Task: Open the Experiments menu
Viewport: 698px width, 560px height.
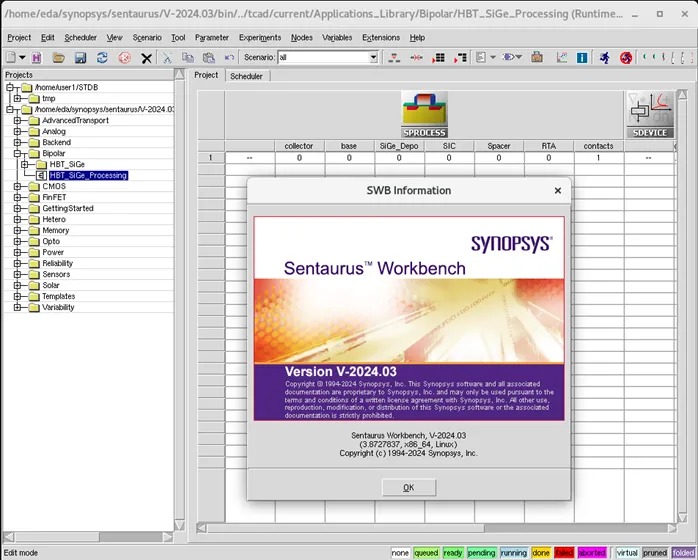Action: [x=260, y=38]
